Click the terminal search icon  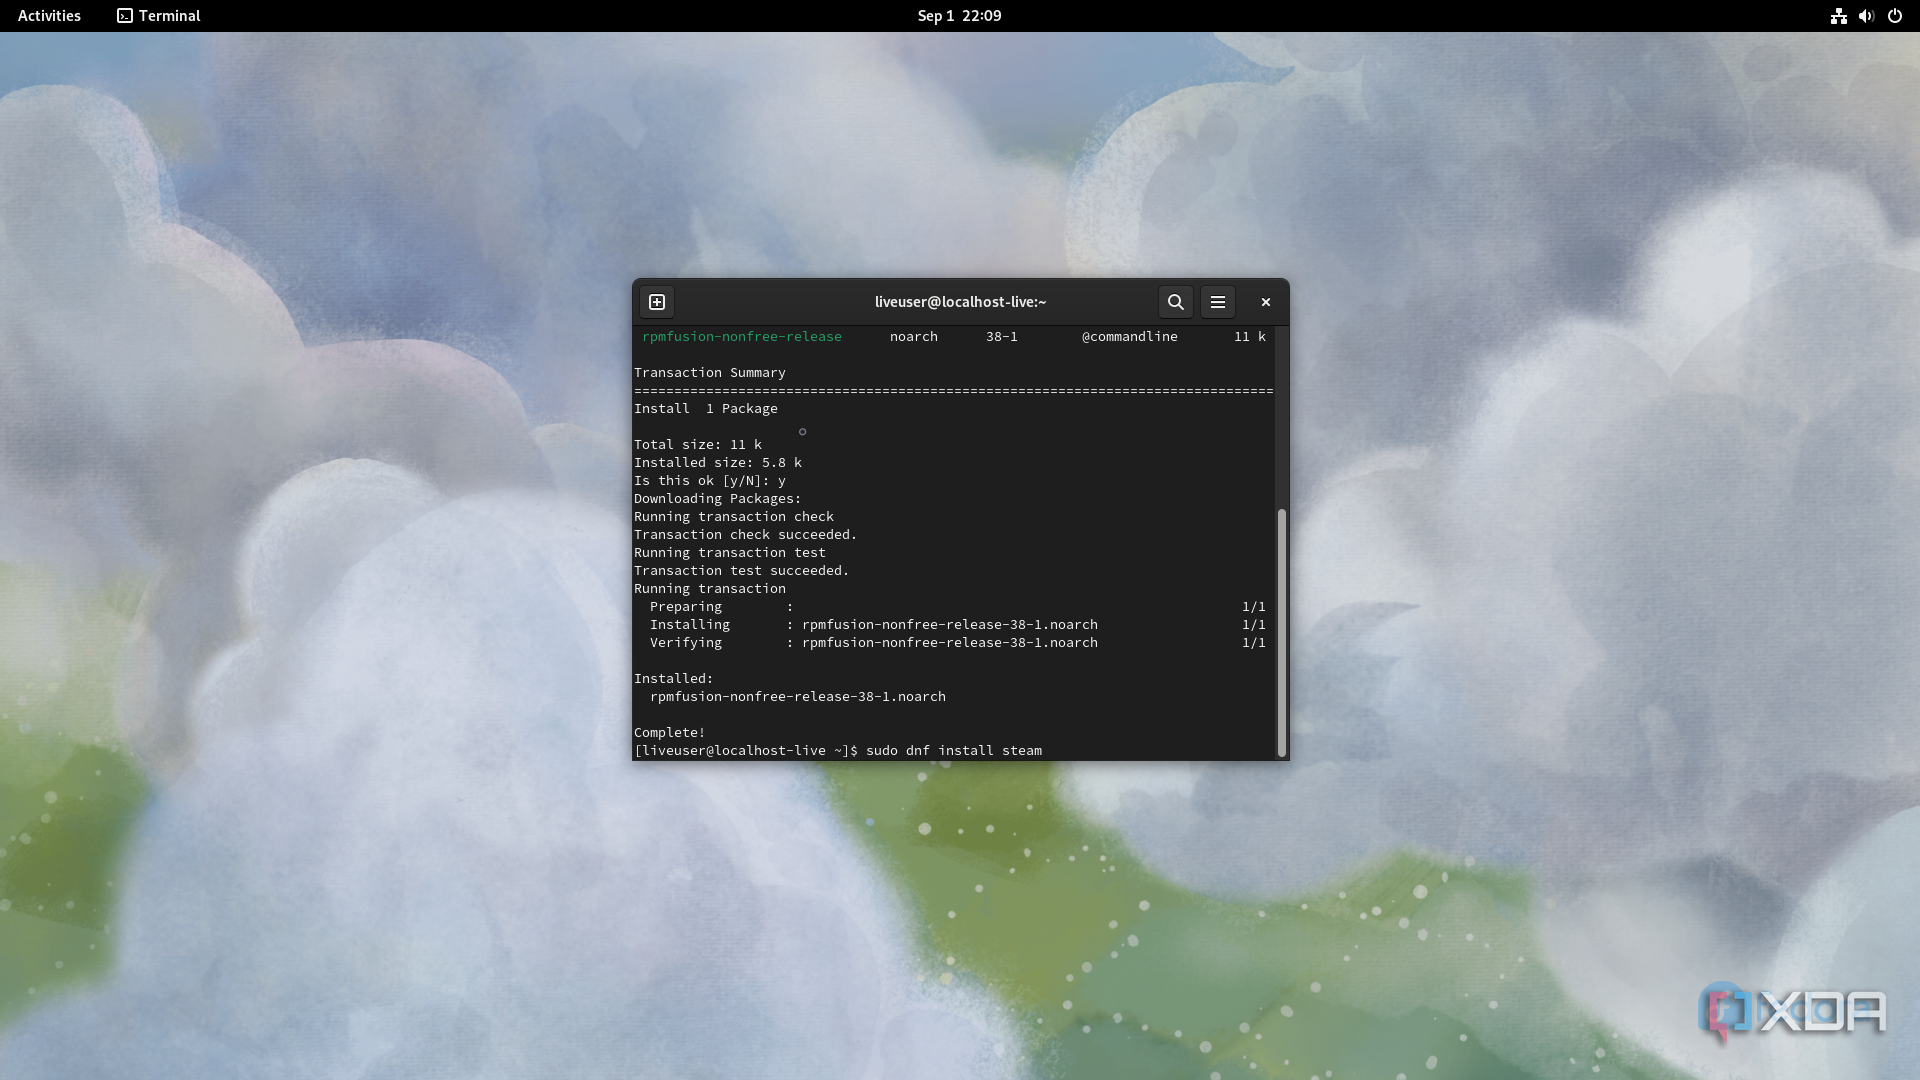click(x=1176, y=302)
